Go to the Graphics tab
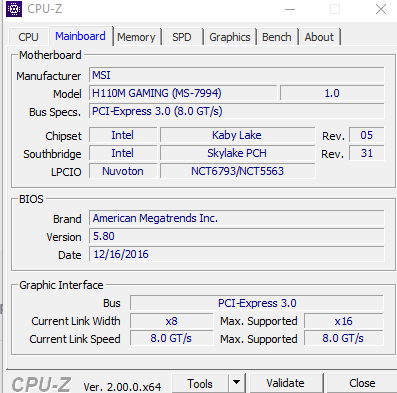 pyautogui.click(x=230, y=37)
